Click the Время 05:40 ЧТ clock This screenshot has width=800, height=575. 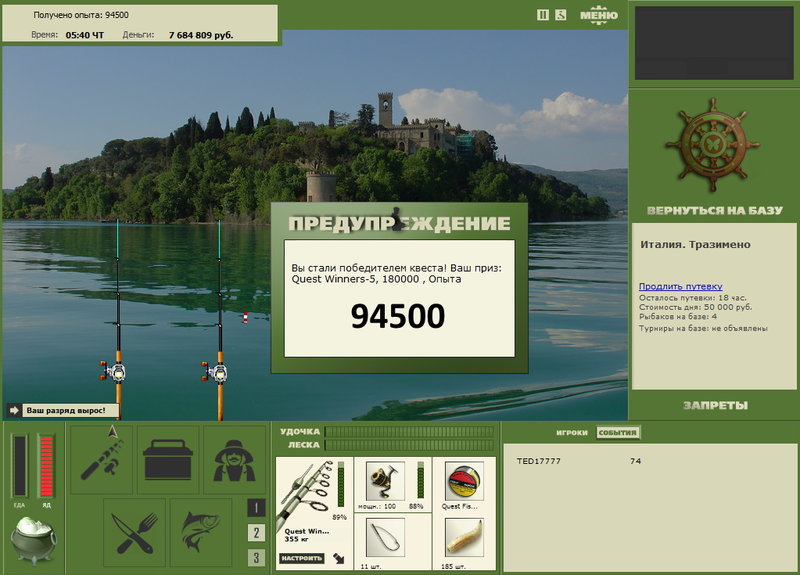tap(85, 35)
